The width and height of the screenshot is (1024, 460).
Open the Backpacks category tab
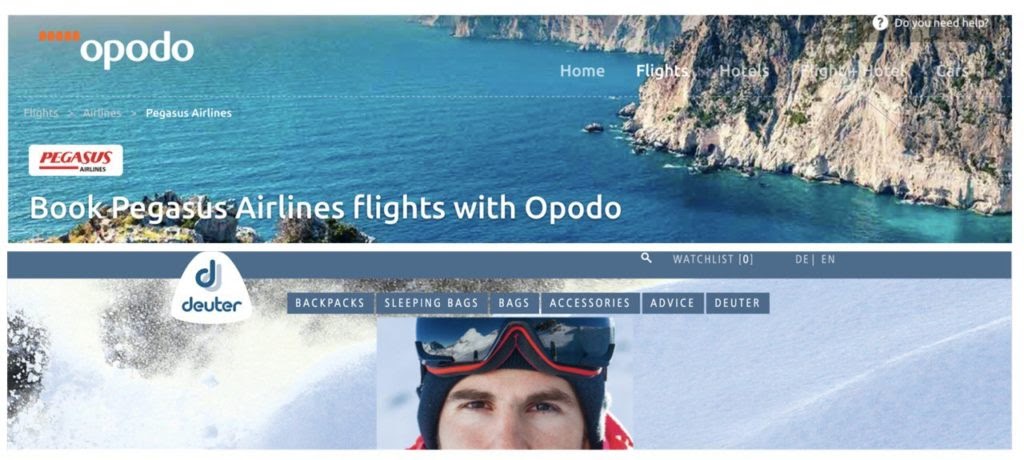pyautogui.click(x=331, y=303)
